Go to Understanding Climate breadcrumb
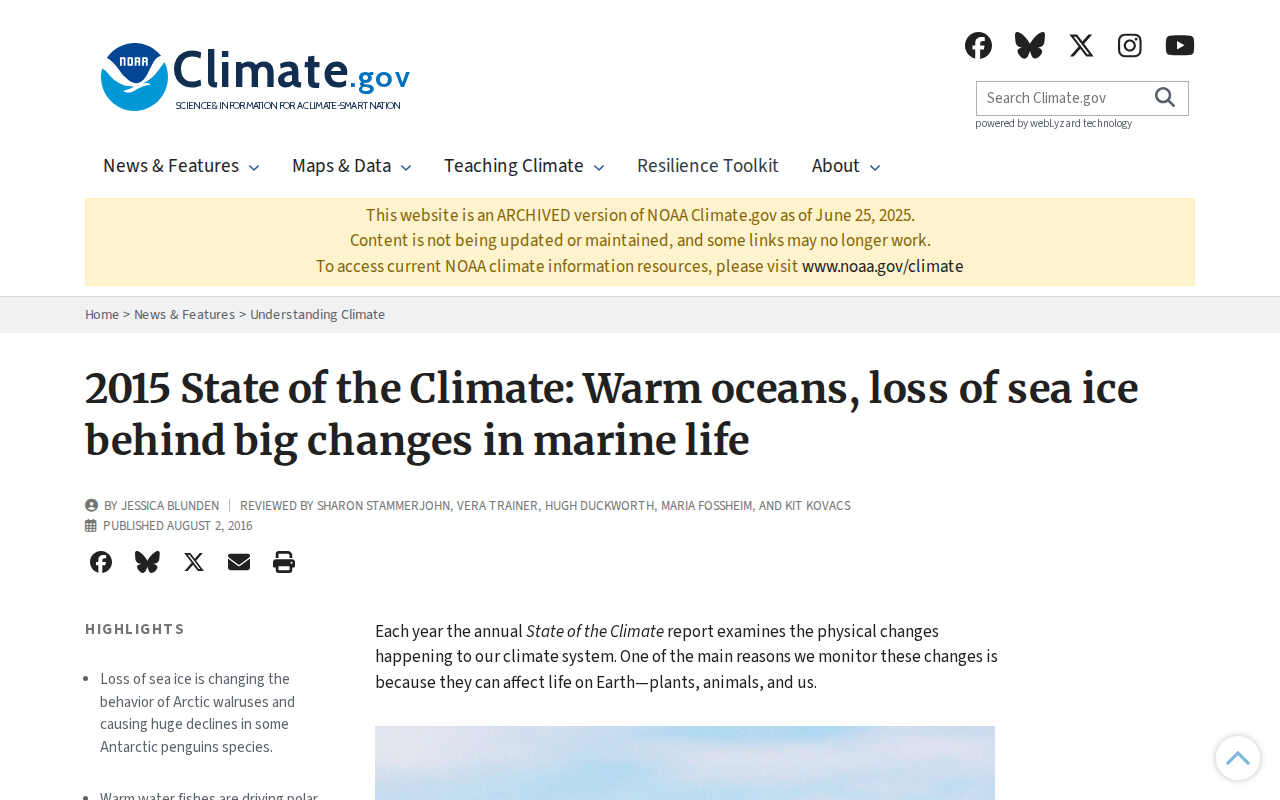 (317, 314)
